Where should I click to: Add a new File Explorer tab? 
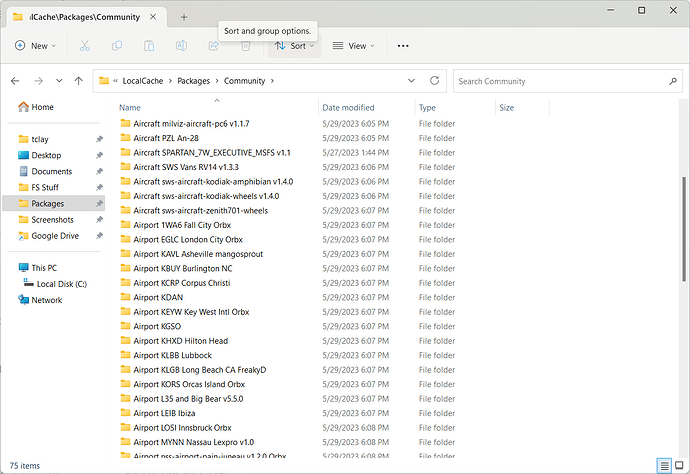coord(184,17)
